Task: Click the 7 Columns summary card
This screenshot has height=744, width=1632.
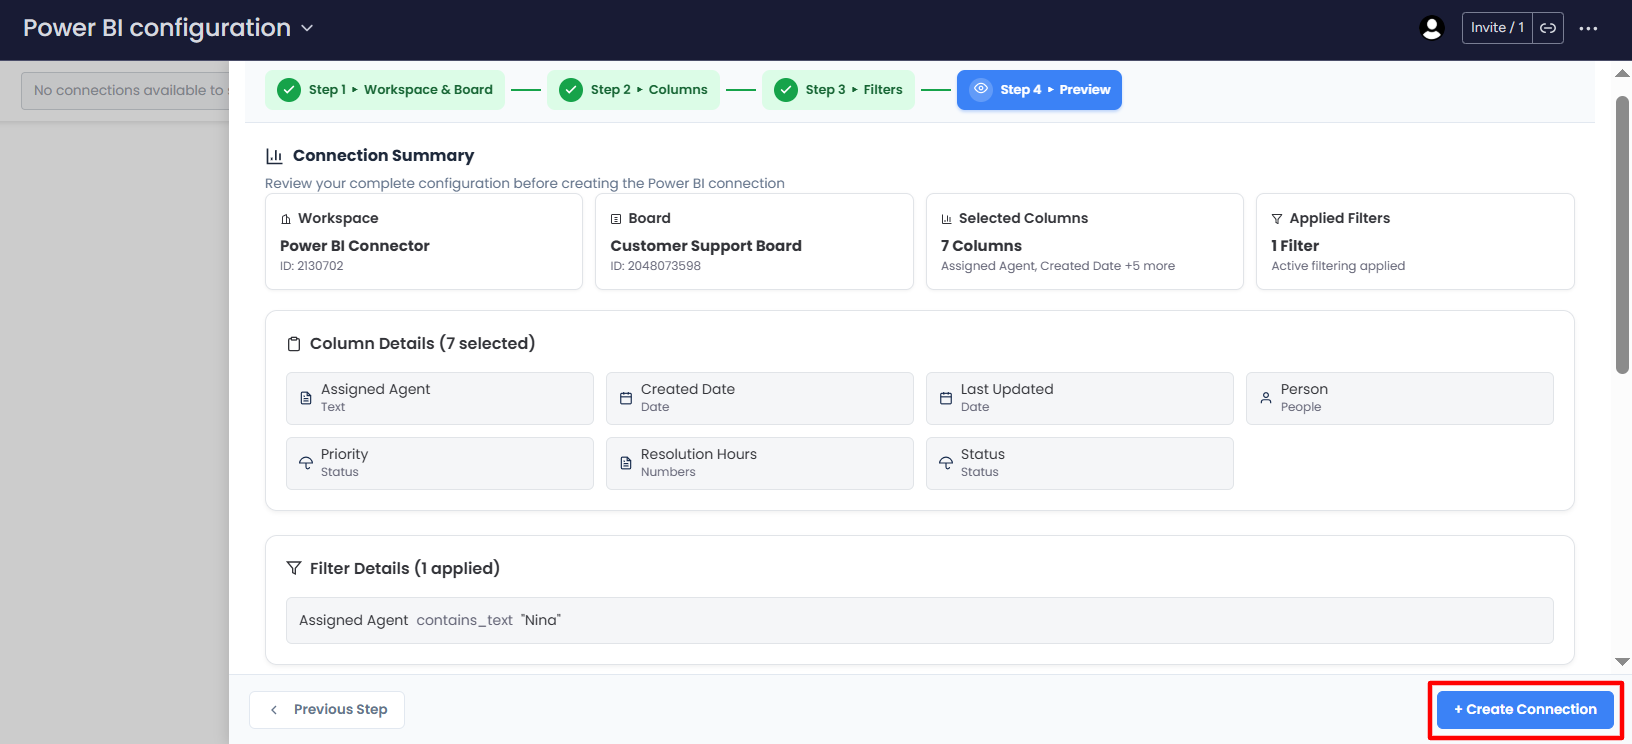Action: 1085,242
